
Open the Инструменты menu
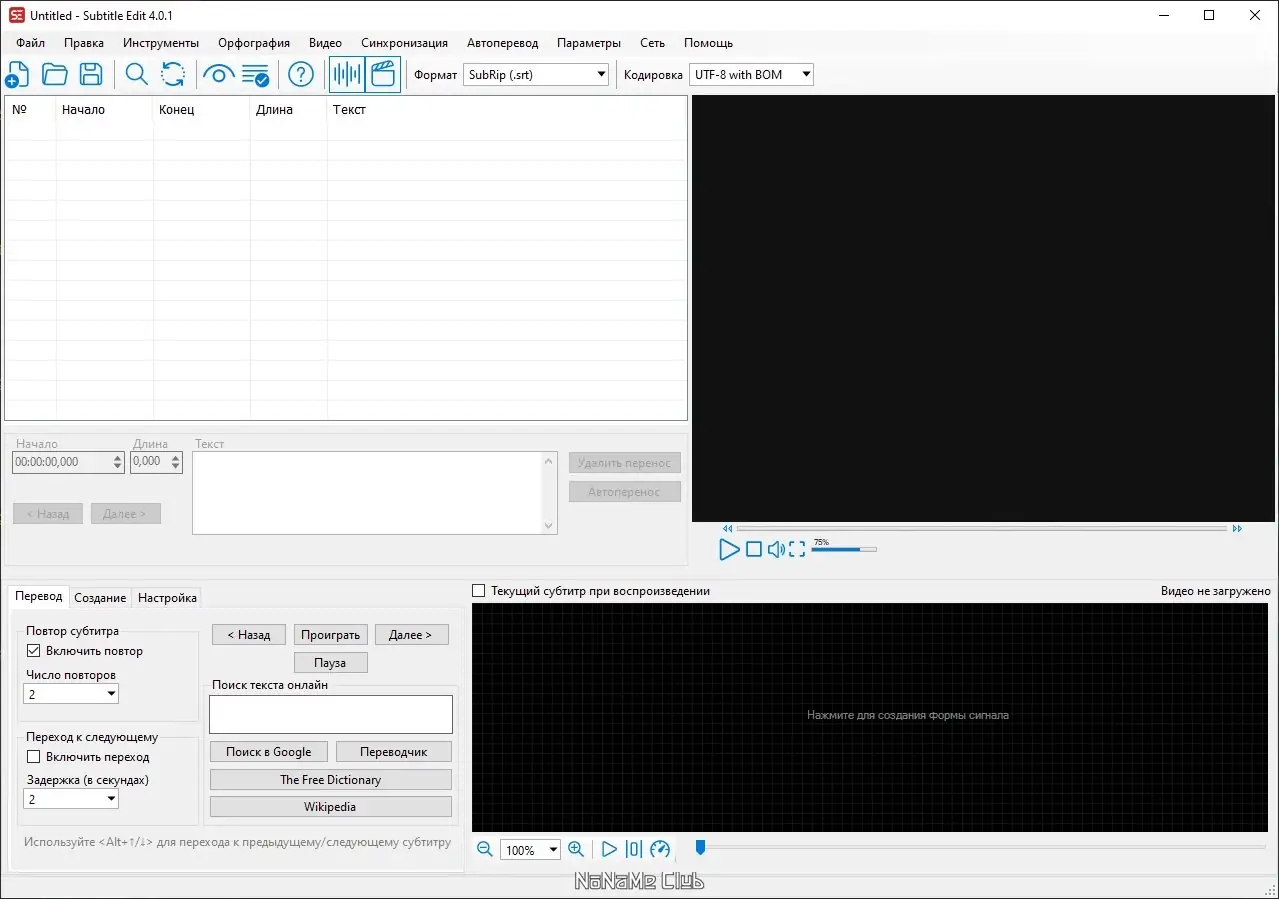click(x=161, y=43)
